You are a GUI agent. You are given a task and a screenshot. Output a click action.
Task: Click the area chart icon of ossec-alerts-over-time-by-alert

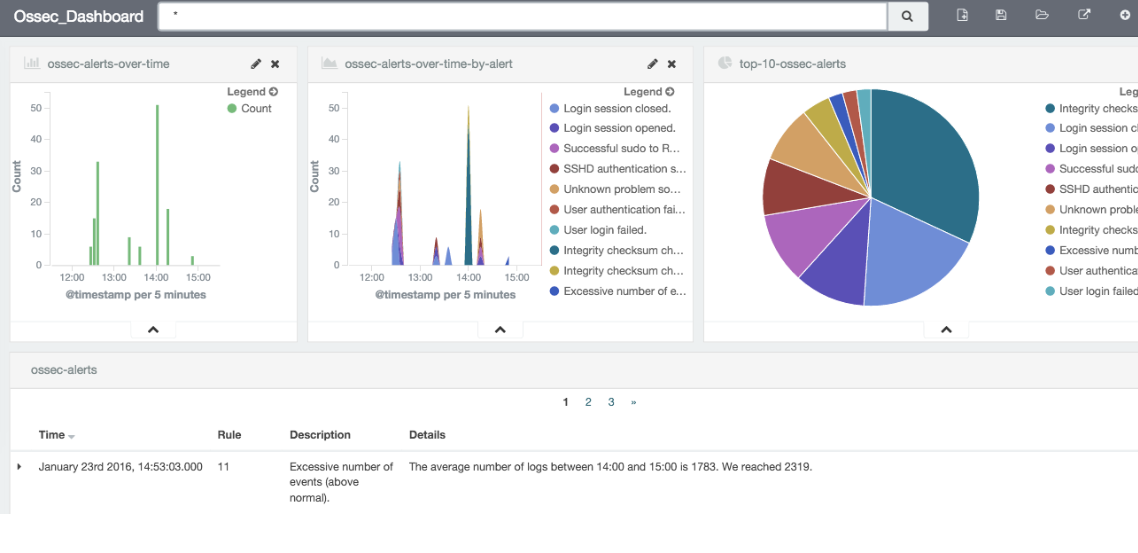[x=329, y=63]
